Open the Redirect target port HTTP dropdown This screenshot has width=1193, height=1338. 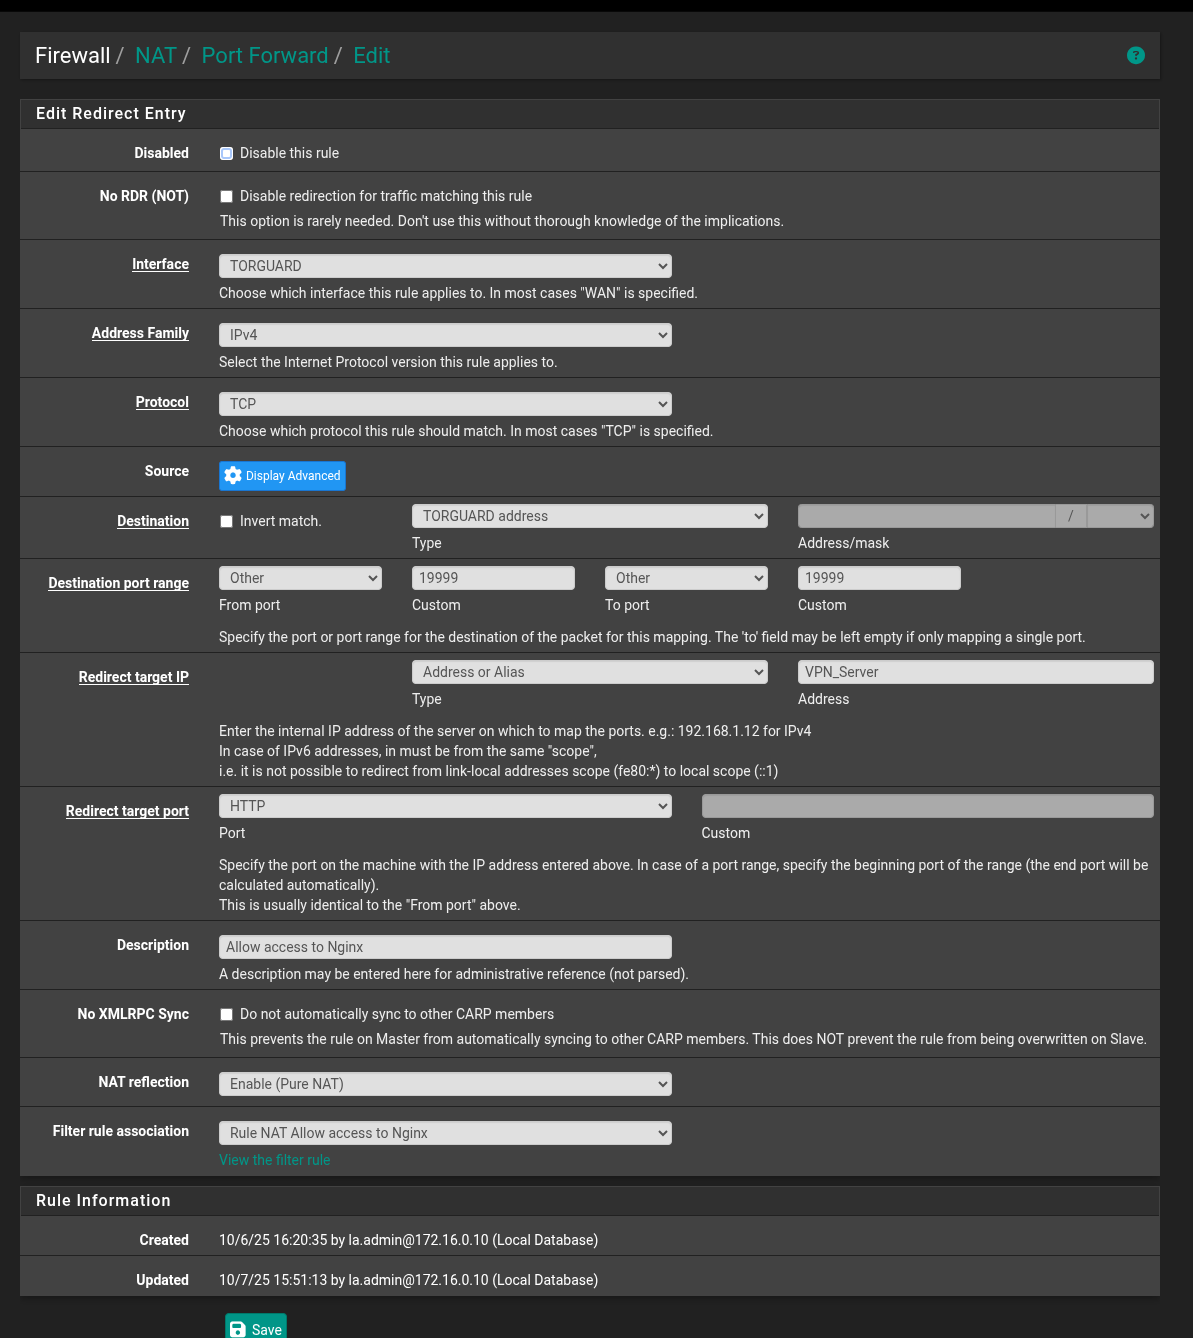(x=445, y=806)
